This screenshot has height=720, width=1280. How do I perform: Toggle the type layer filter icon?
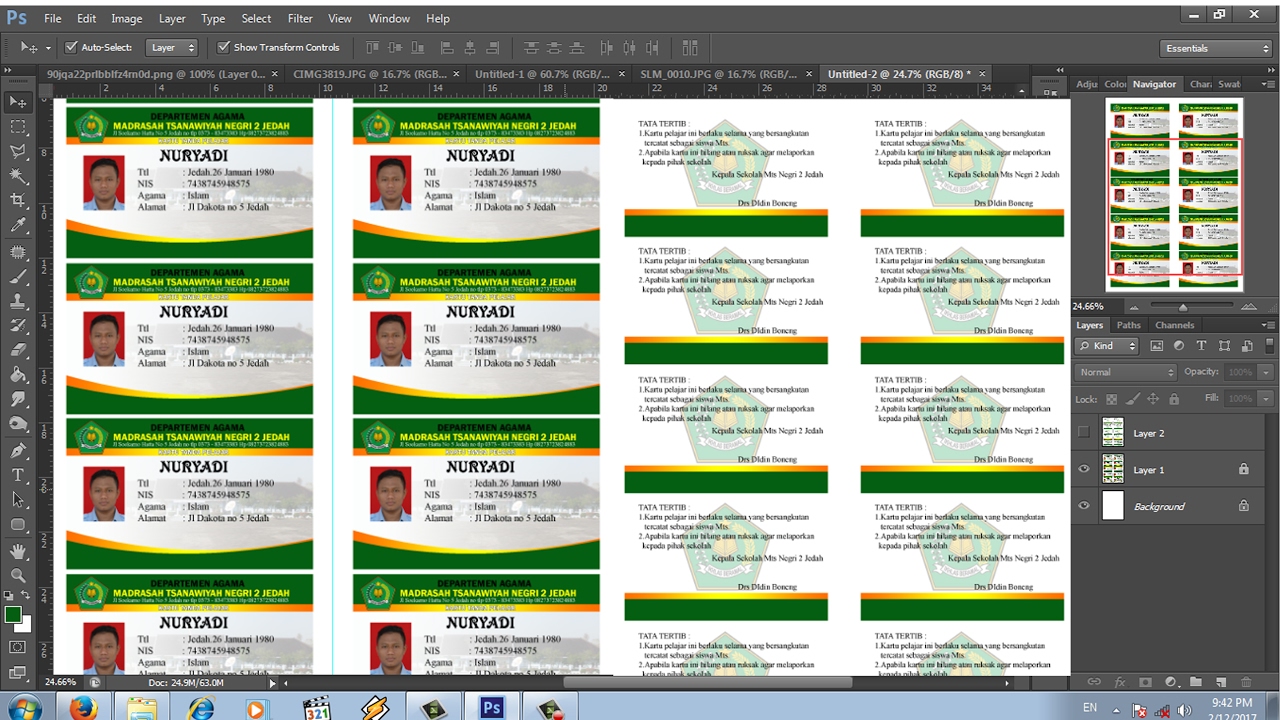pos(1201,345)
